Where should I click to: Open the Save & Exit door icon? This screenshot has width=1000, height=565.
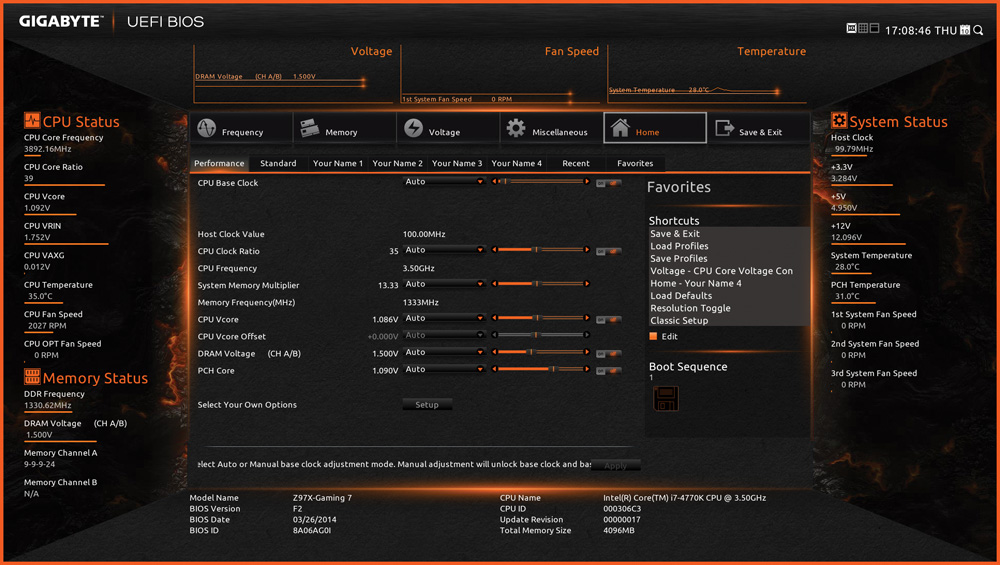pos(724,128)
